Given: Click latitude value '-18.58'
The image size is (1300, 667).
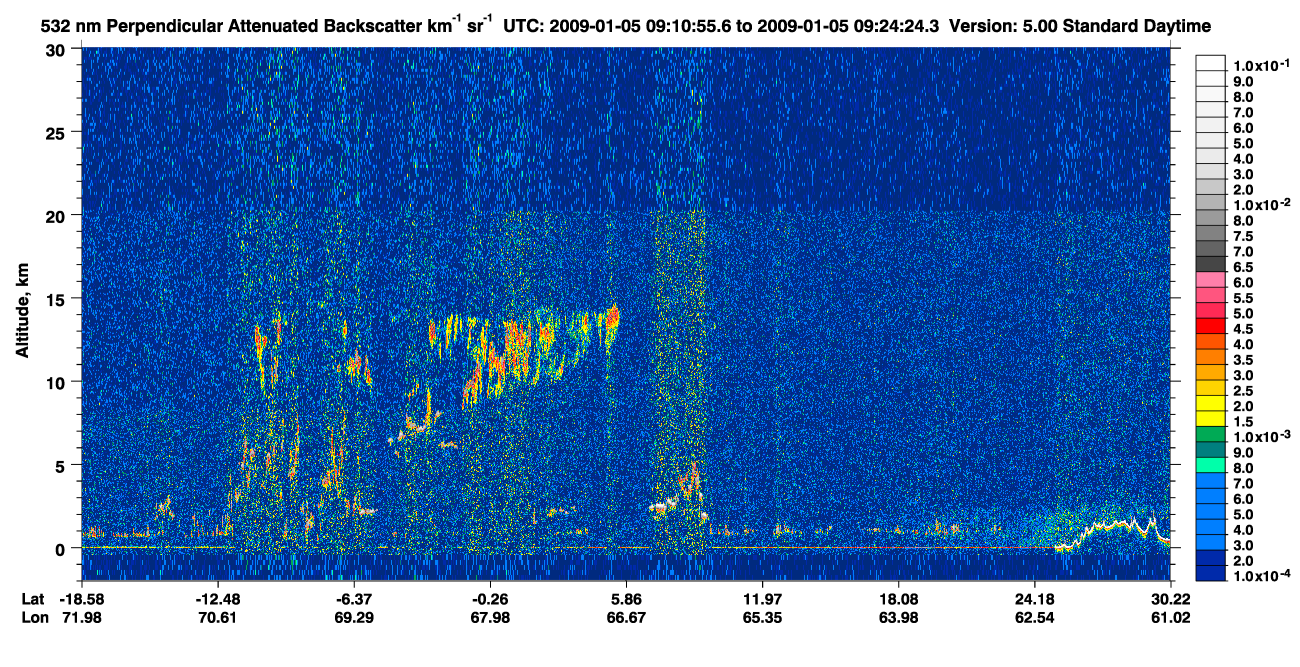Looking at the screenshot, I should point(82,600).
